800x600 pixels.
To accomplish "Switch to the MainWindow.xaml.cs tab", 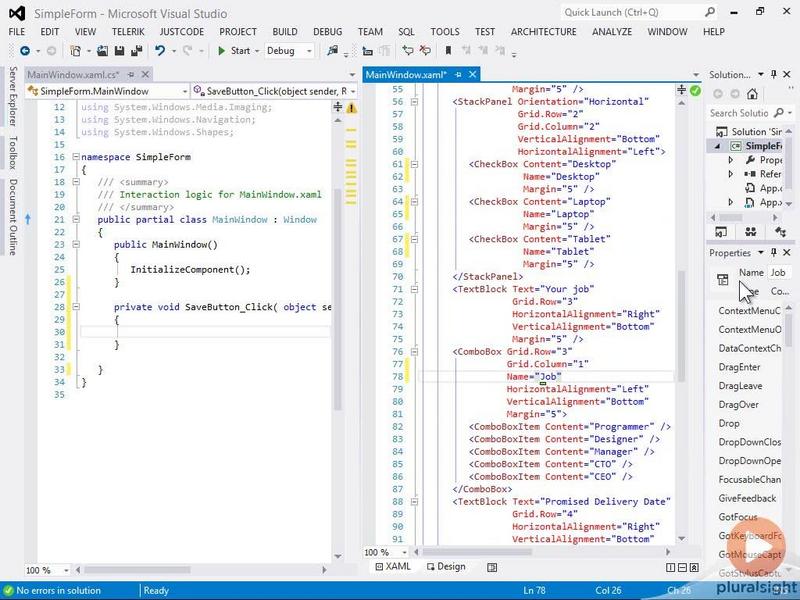I will 73,74.
